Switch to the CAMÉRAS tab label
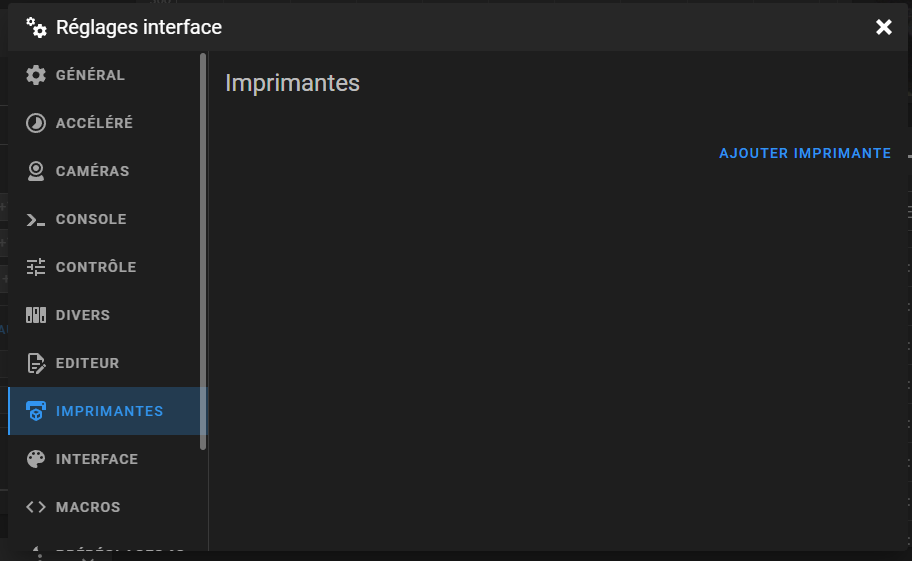Image resolution: width=912 pixels, height=561 pixels. point(92,171)
